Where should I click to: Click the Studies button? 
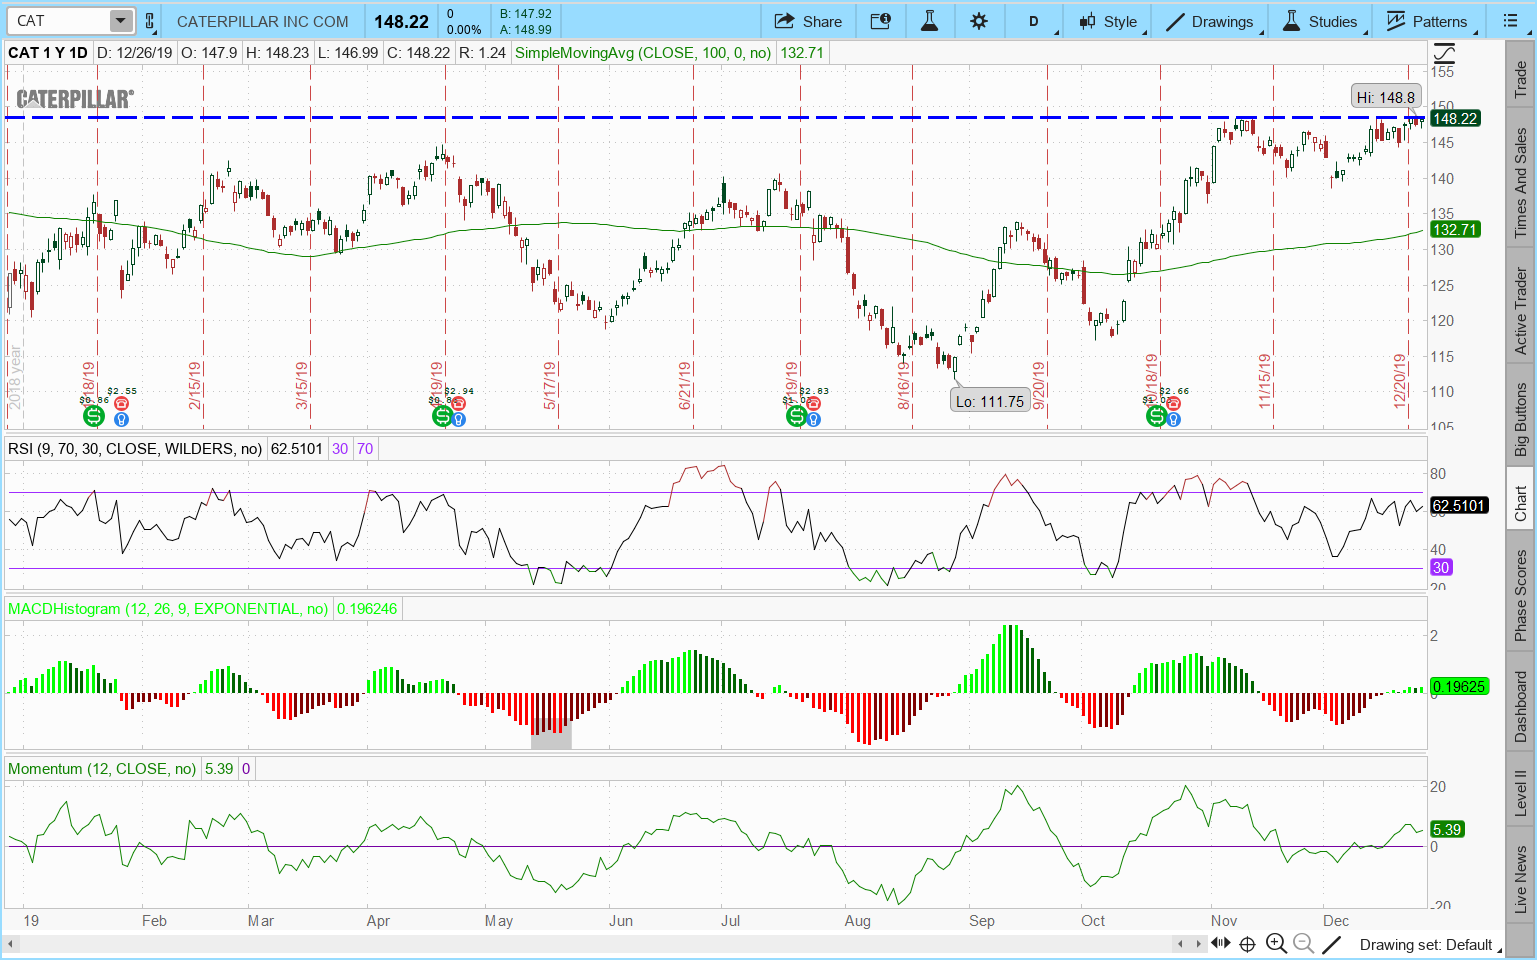[x=1320, y=21]
